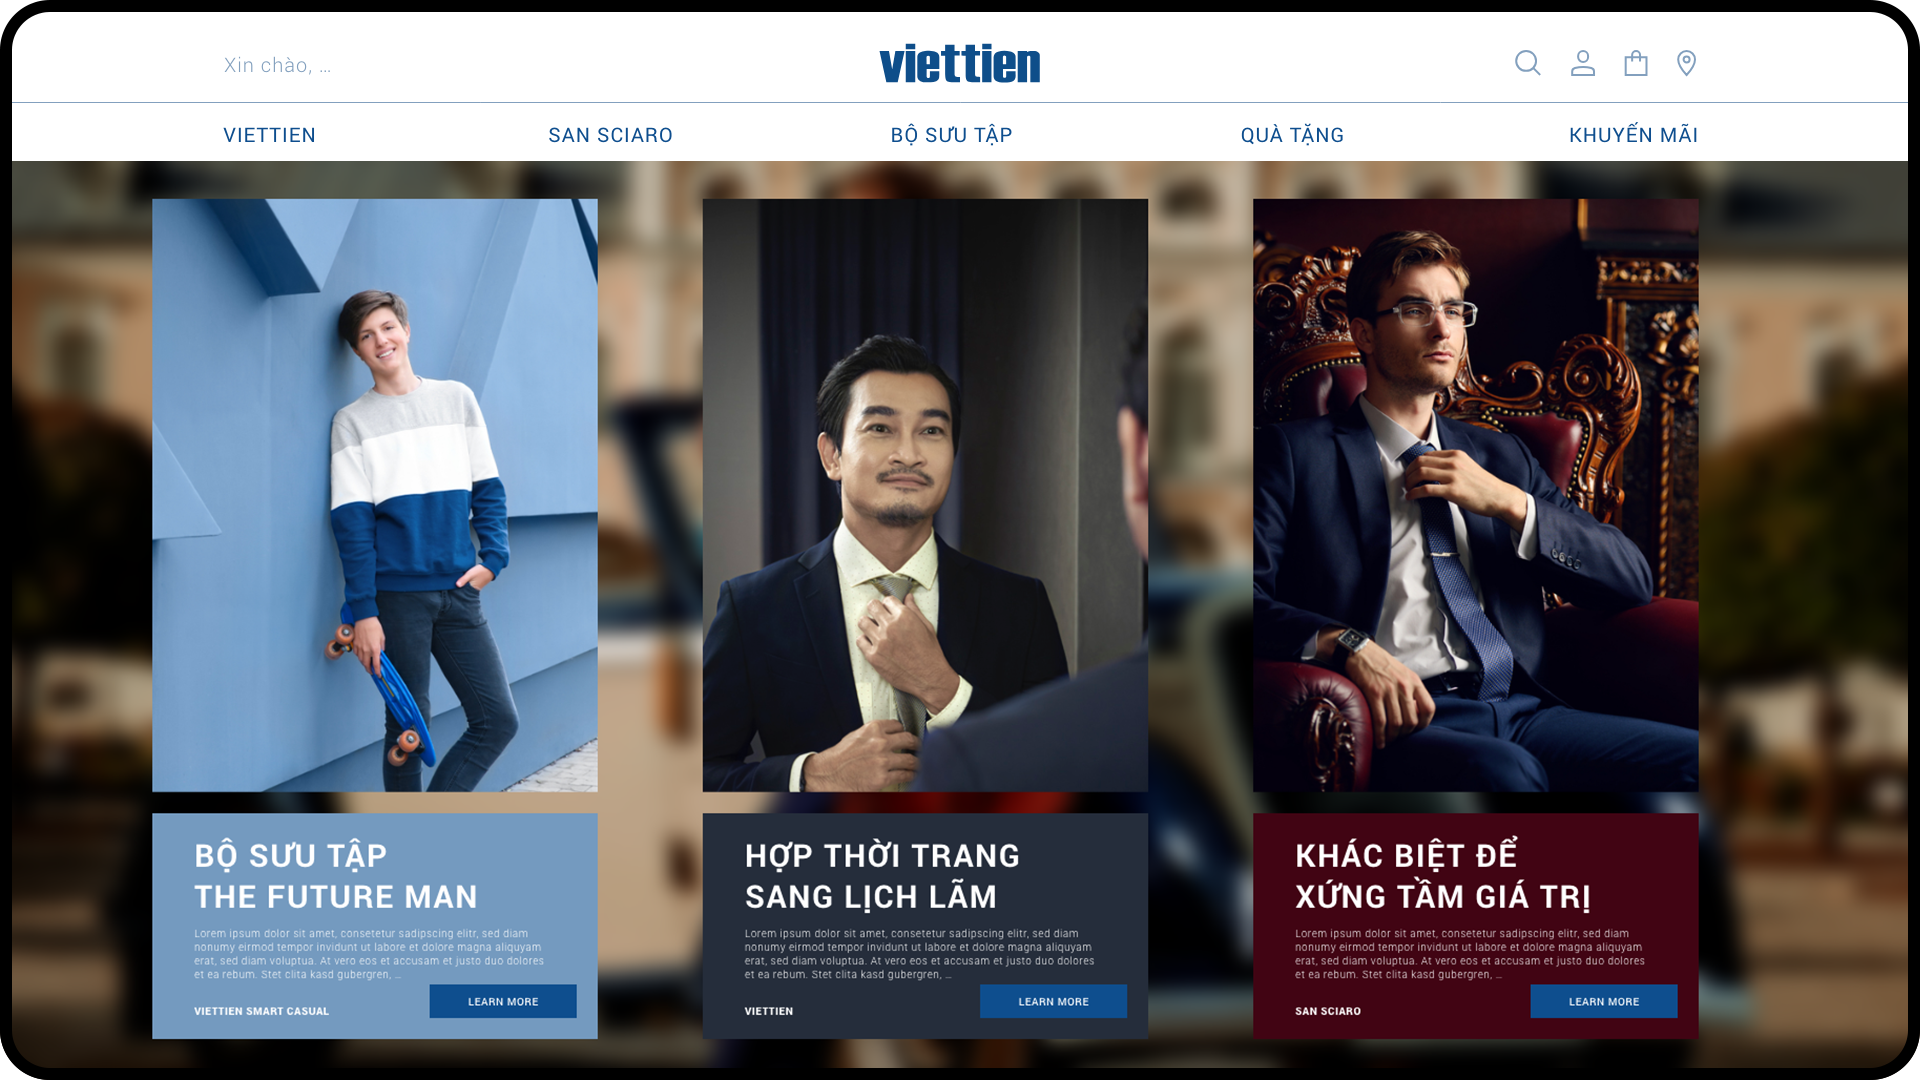Viewport: 1920px width, 1080px height.
Task: Click Learn More on Xứng Tầm Giá Trị card
Action: pyautogui.click(x=1604, y=1001)
